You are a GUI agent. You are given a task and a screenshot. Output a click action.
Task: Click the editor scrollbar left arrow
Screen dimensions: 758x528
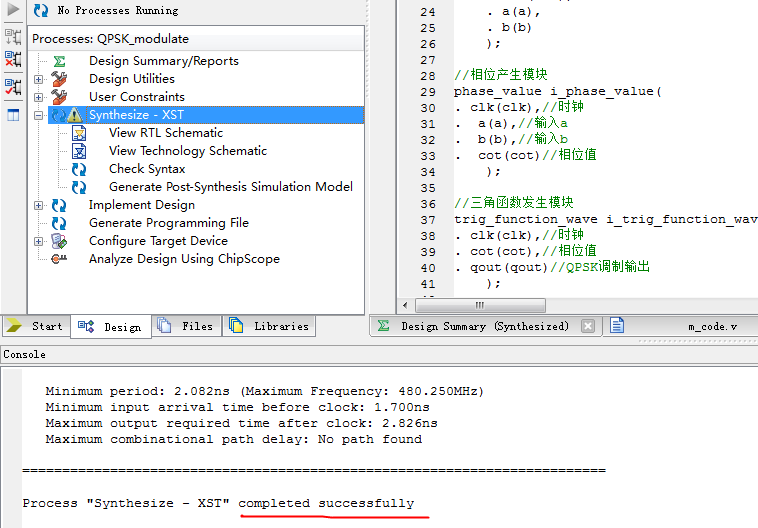(405, 306)
